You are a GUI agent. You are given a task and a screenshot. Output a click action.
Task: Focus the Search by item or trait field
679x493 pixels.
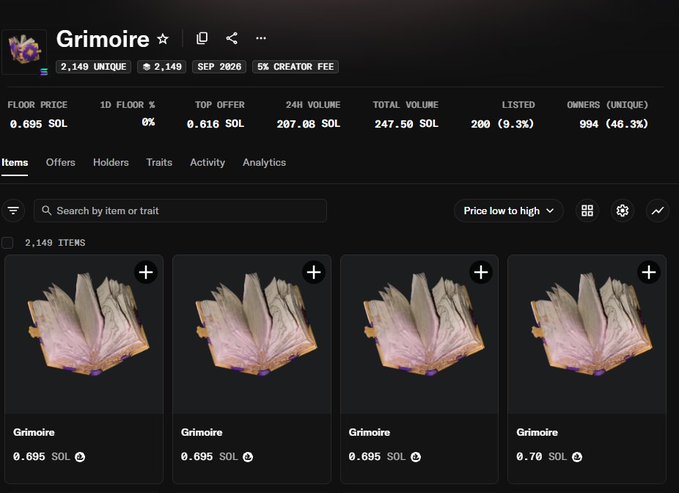180,211
